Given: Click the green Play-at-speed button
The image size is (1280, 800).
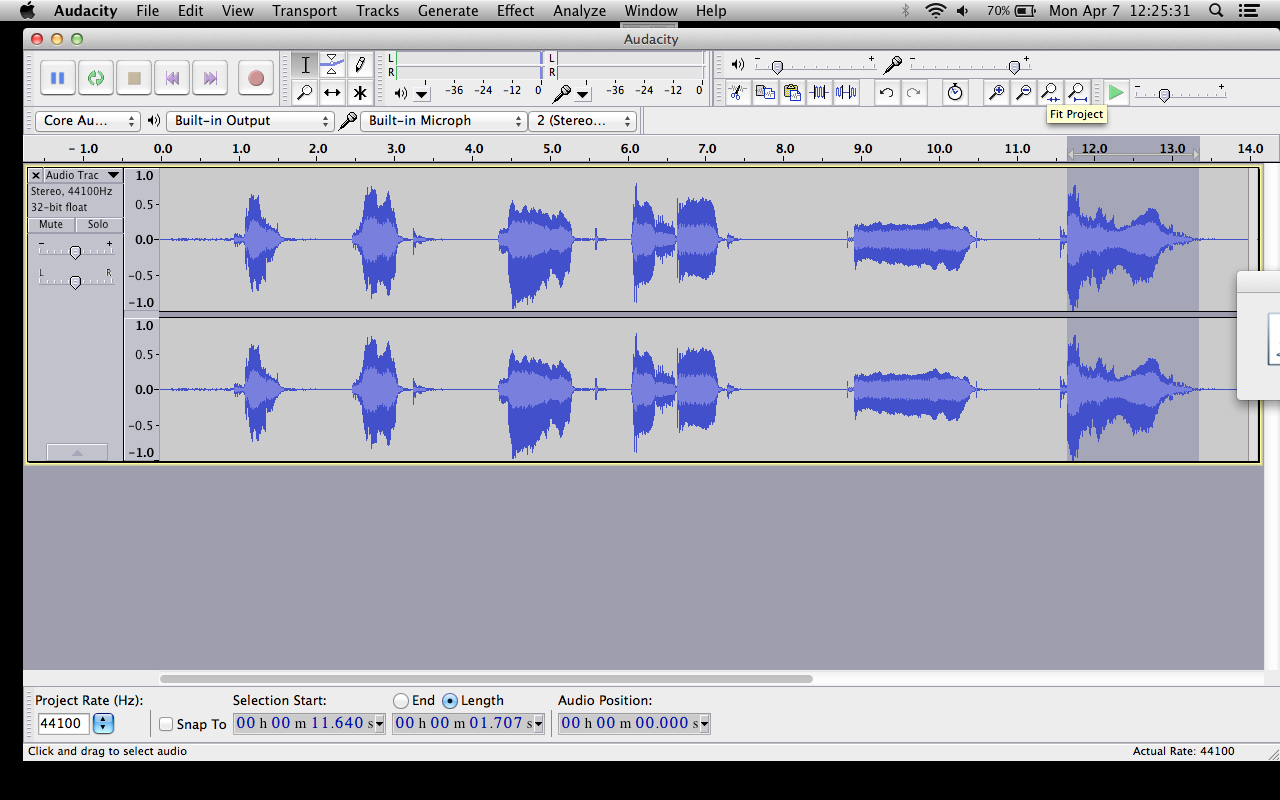Looking at the screenshot, I should coord(1116,92).
